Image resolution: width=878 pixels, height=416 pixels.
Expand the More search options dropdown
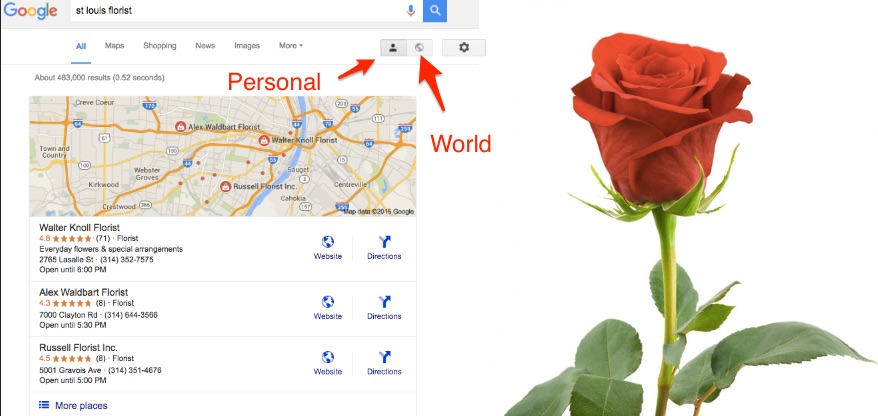pyautogui.click(x=291, y=46)
